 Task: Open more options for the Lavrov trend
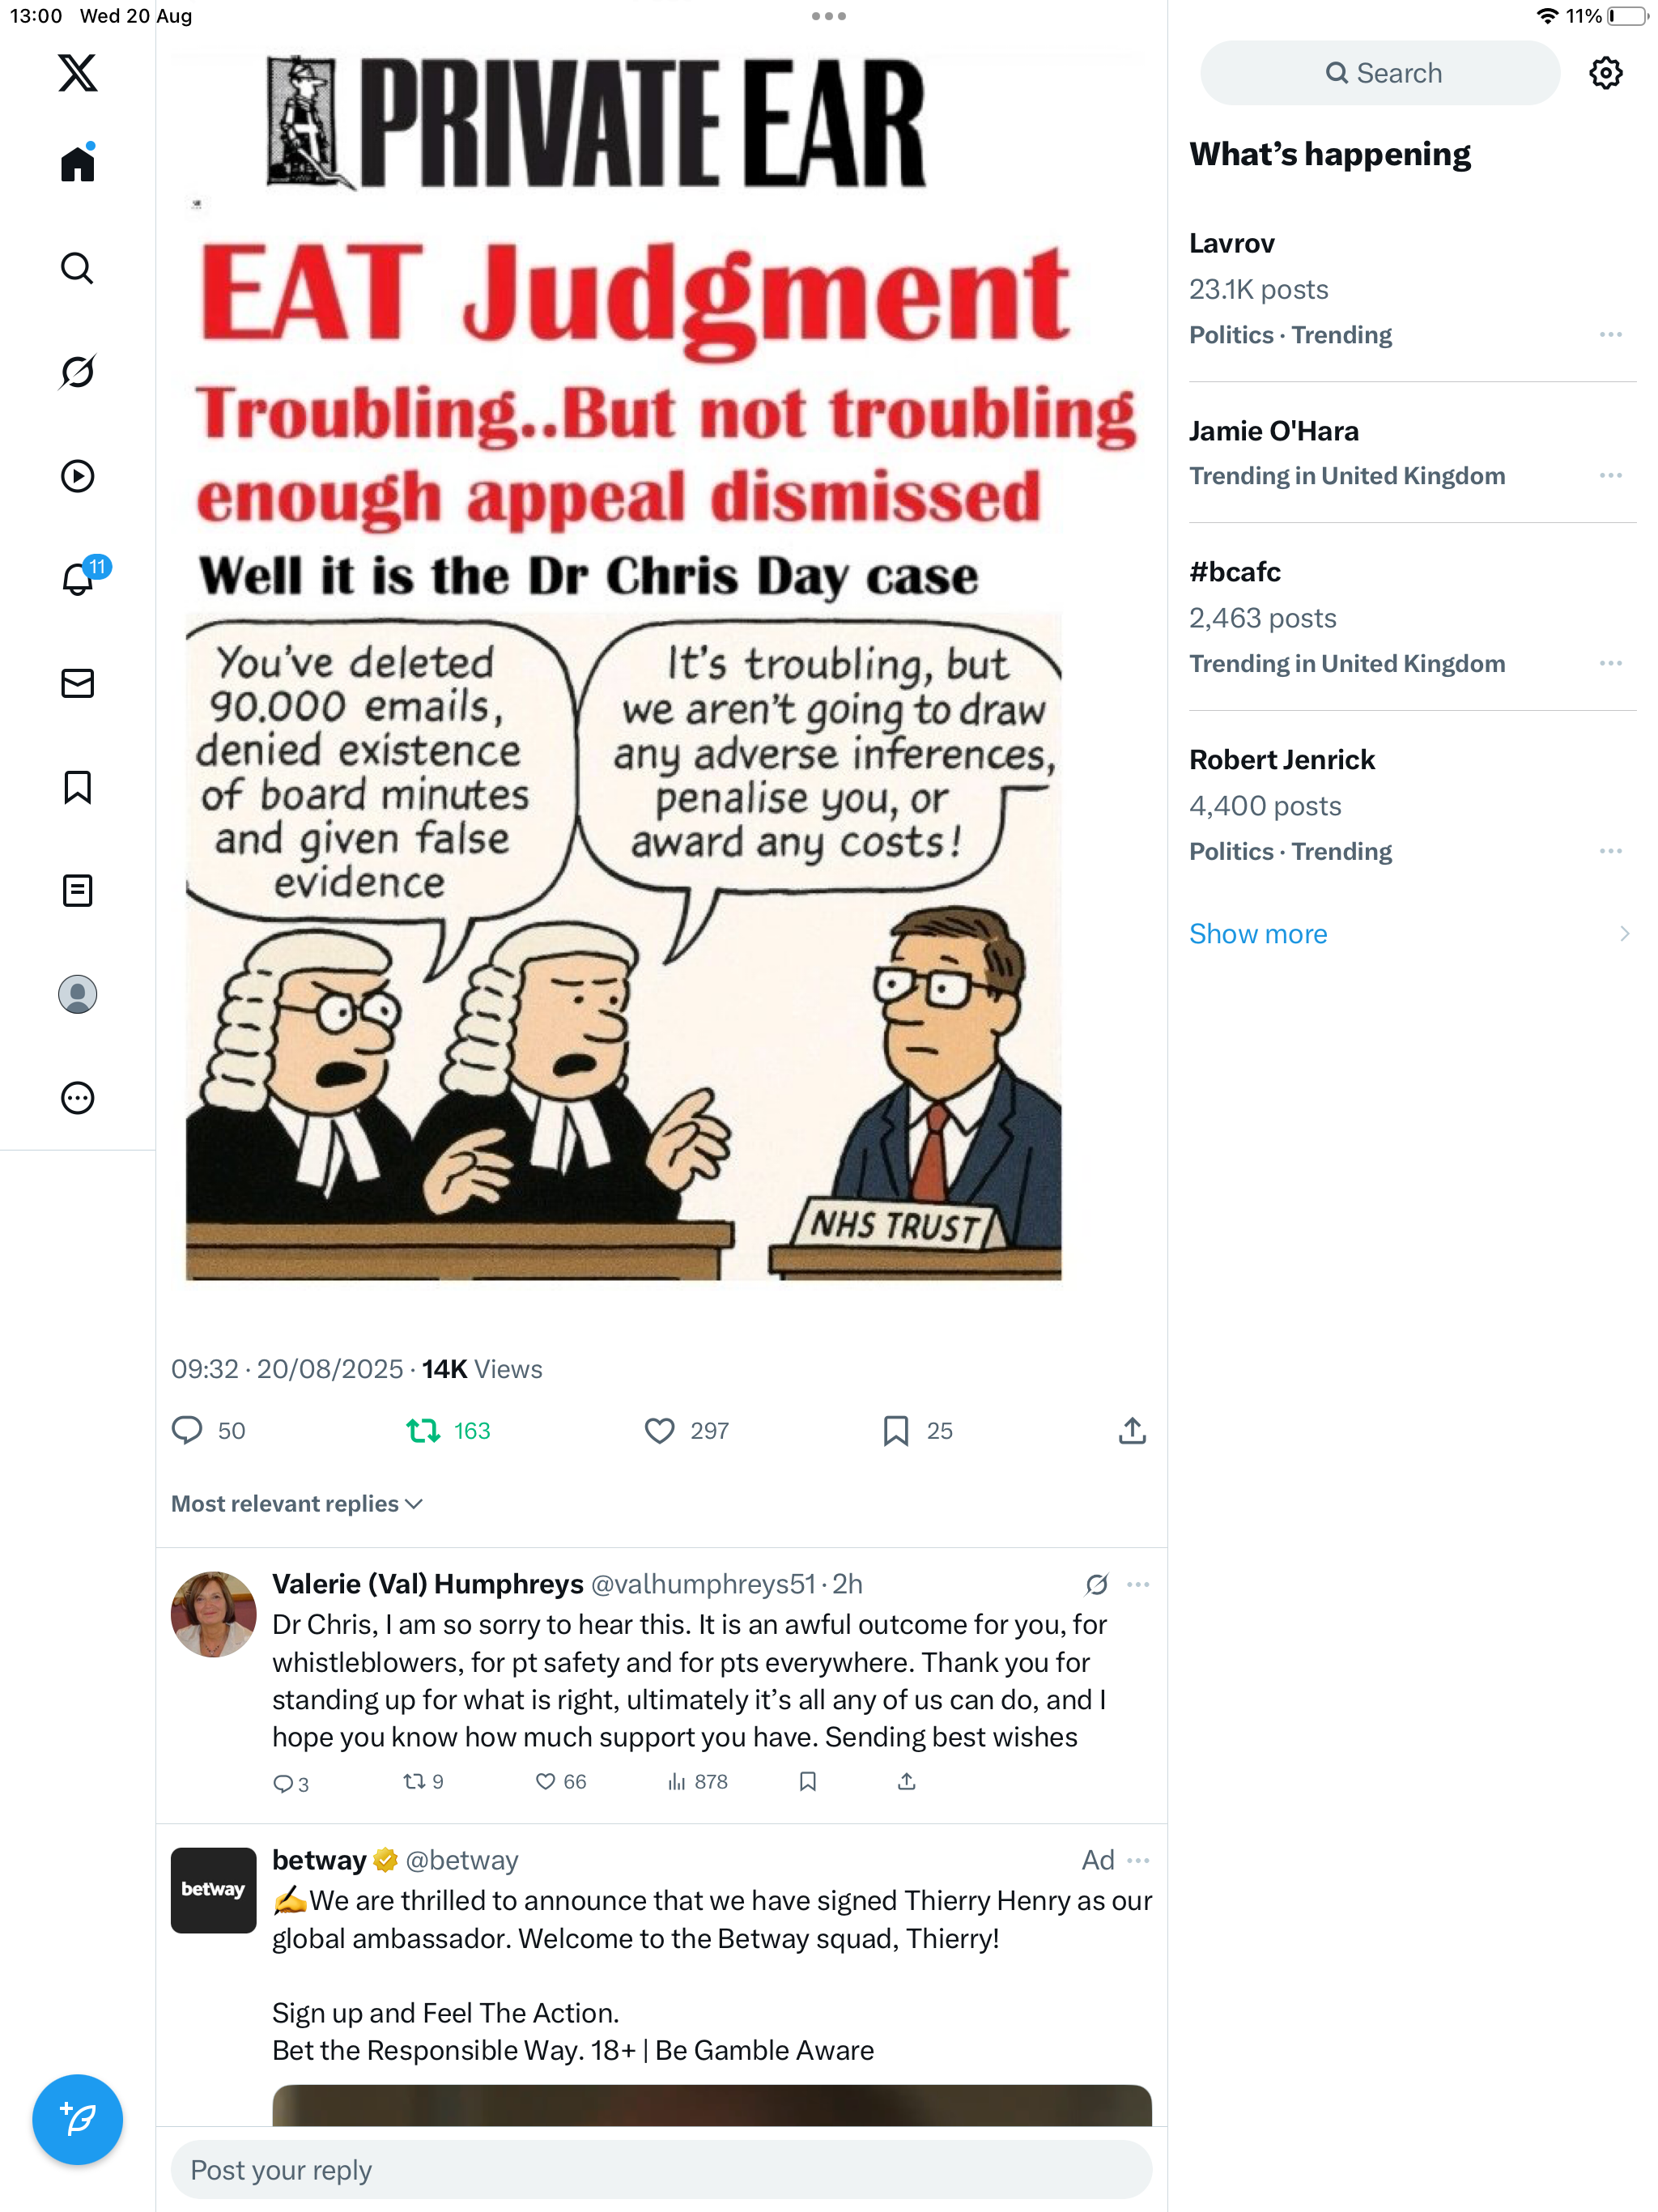click(1610, 334)
